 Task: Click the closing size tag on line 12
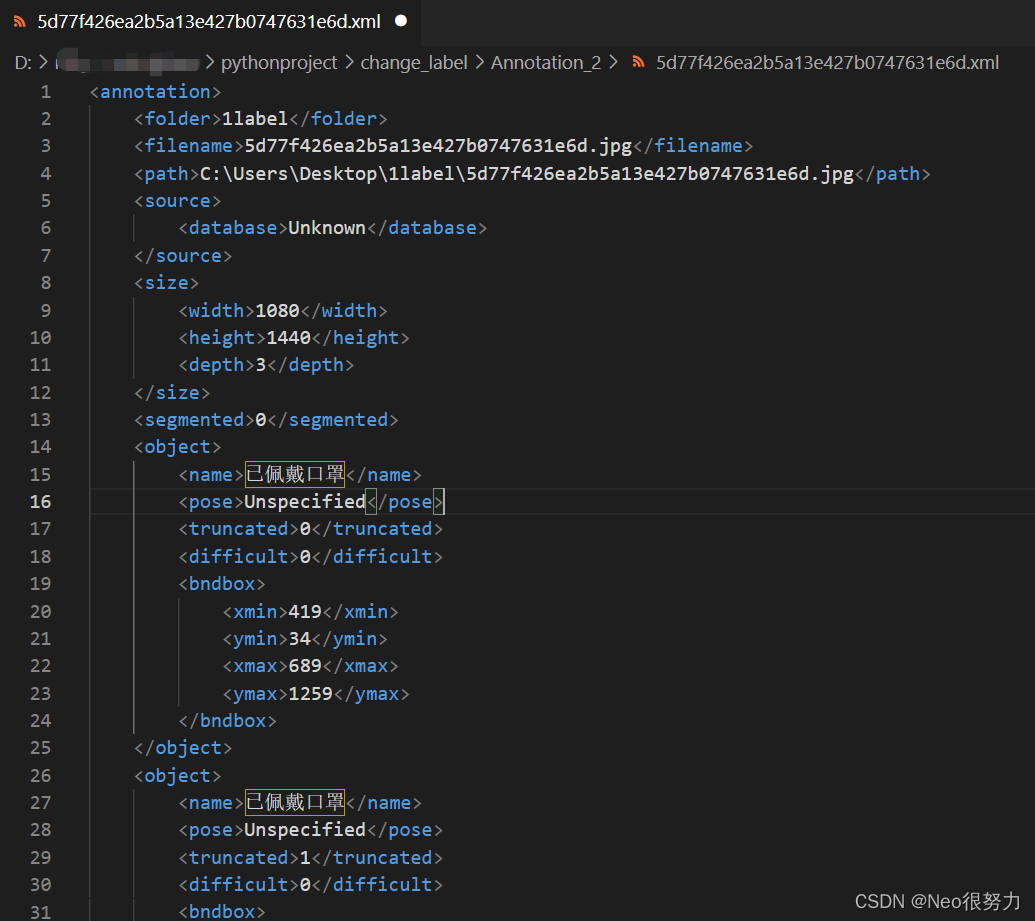[172, 393]
